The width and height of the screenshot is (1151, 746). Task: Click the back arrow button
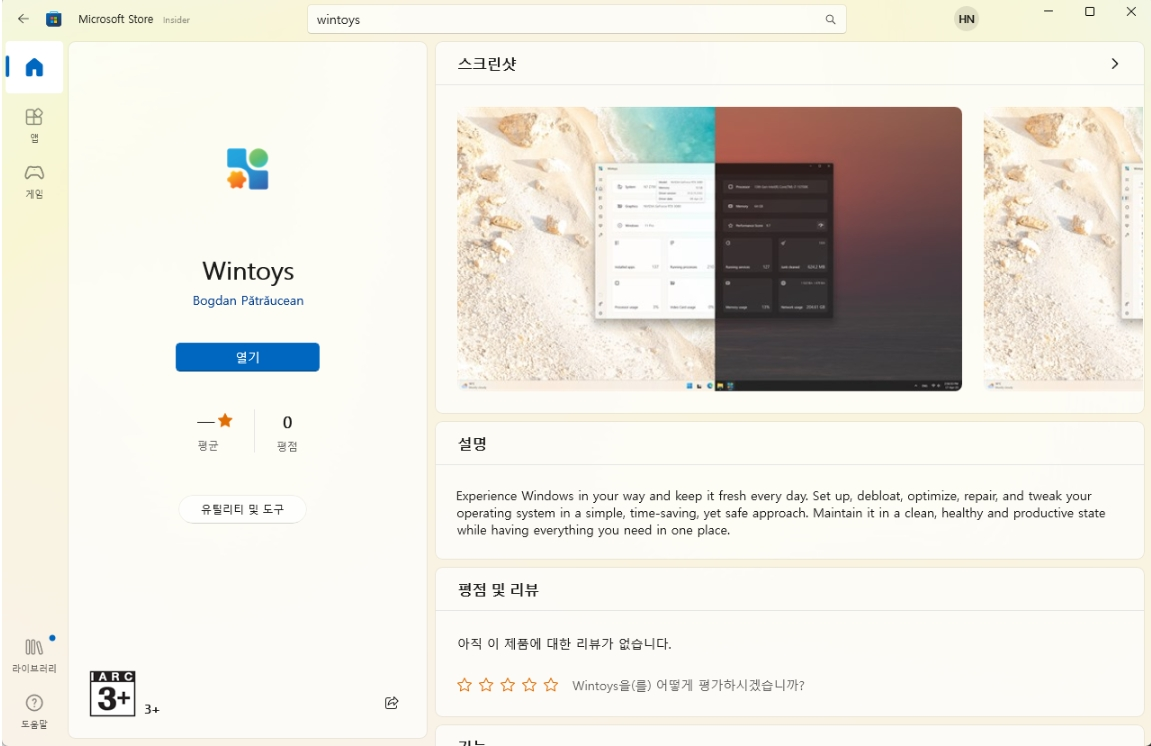tap(23, 19)
